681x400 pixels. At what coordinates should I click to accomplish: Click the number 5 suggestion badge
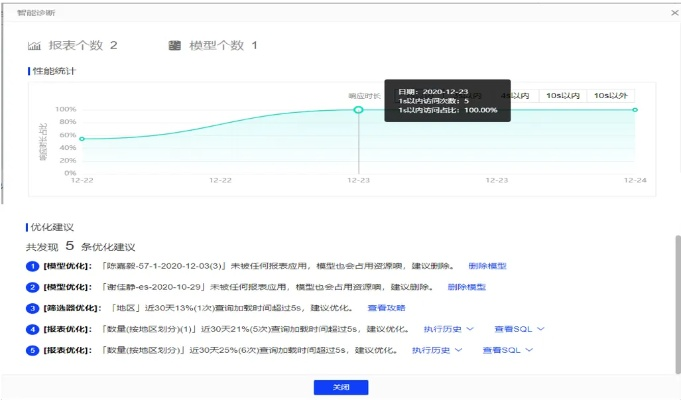point(33,350)
